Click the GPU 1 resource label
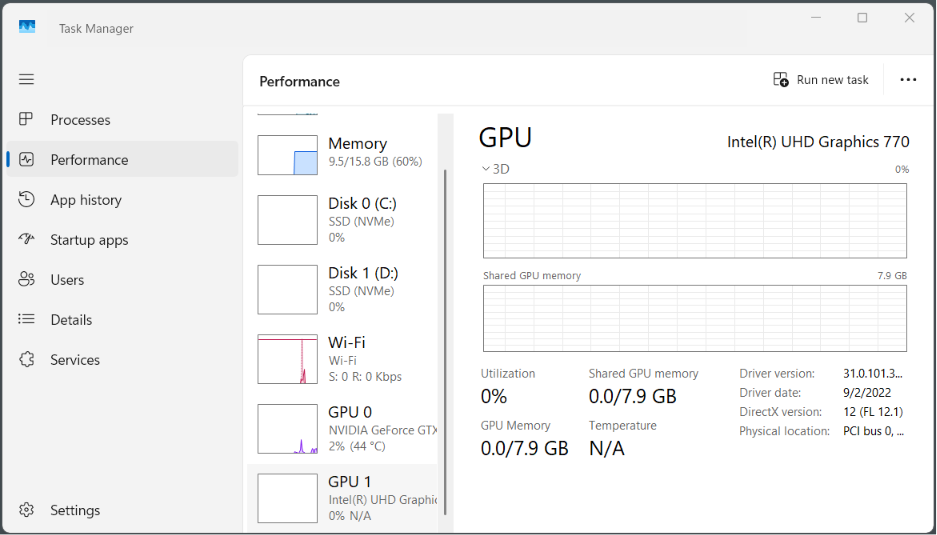Image resolution: width=937 pixels, height=535 pixels. [350, 482]
